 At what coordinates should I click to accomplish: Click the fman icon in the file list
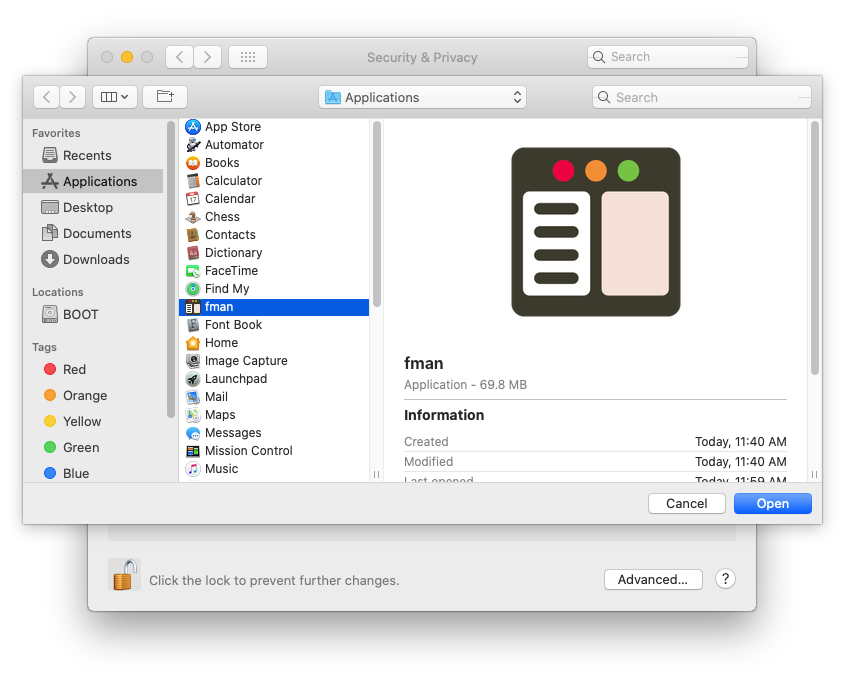193,307
